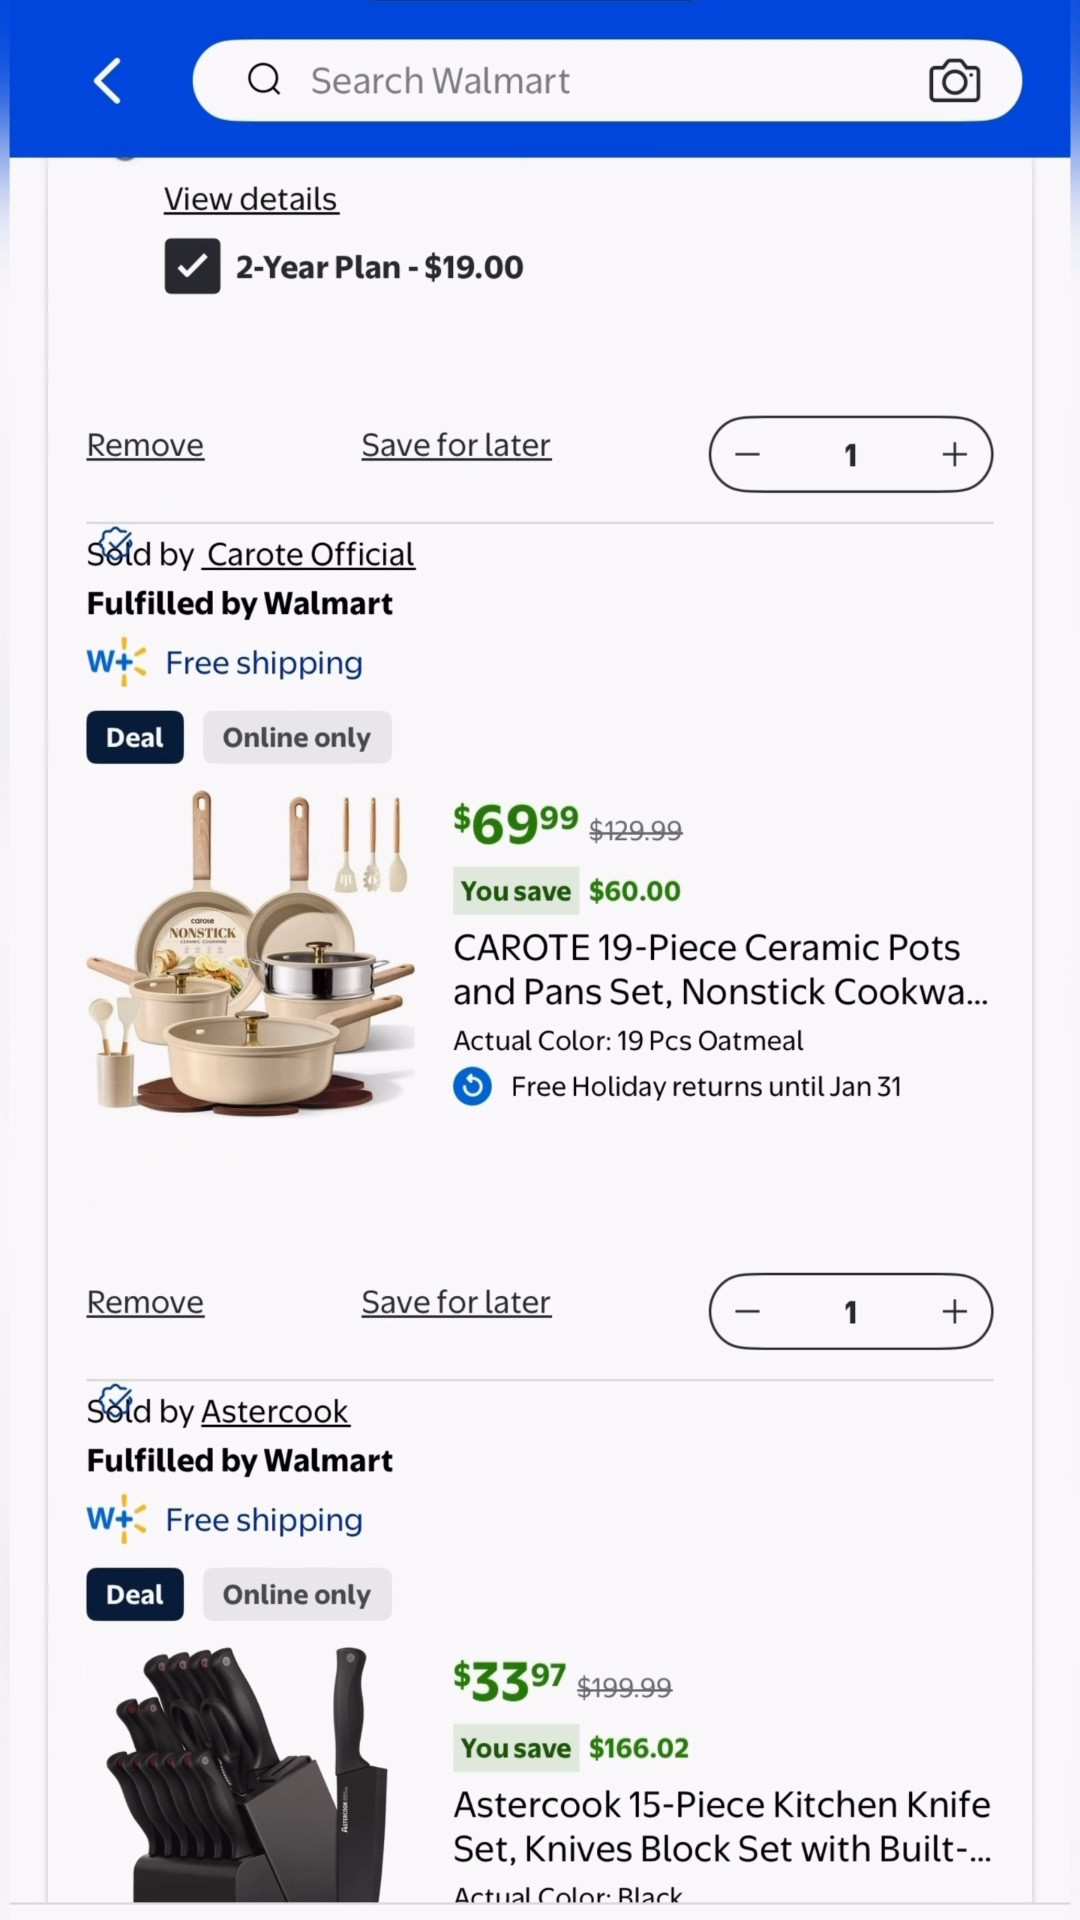
Task: Remove the Carote cookware set
Action: point(145,1302)
